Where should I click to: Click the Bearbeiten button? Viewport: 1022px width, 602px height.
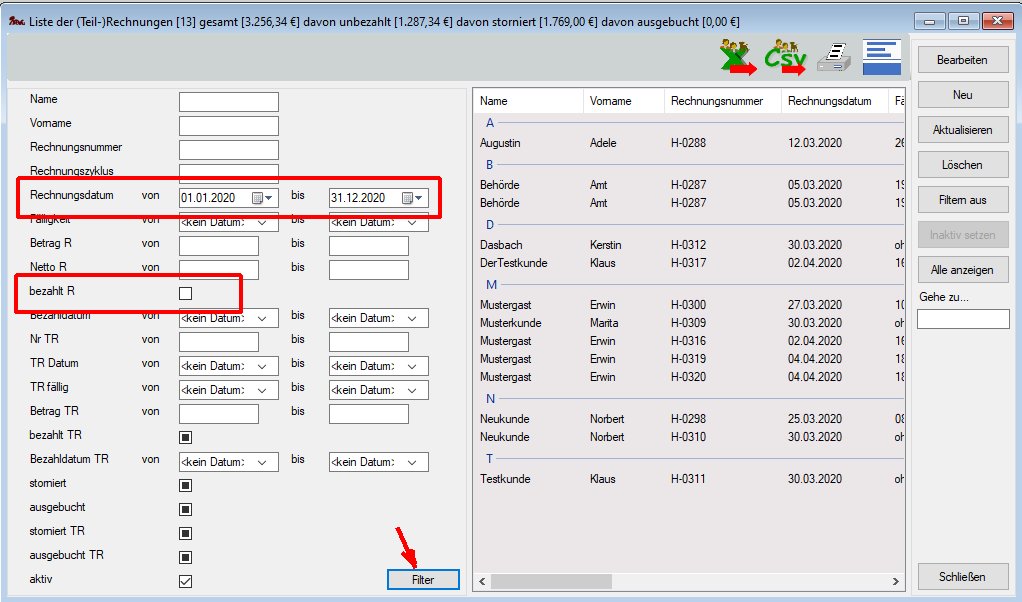click(962, 60)
